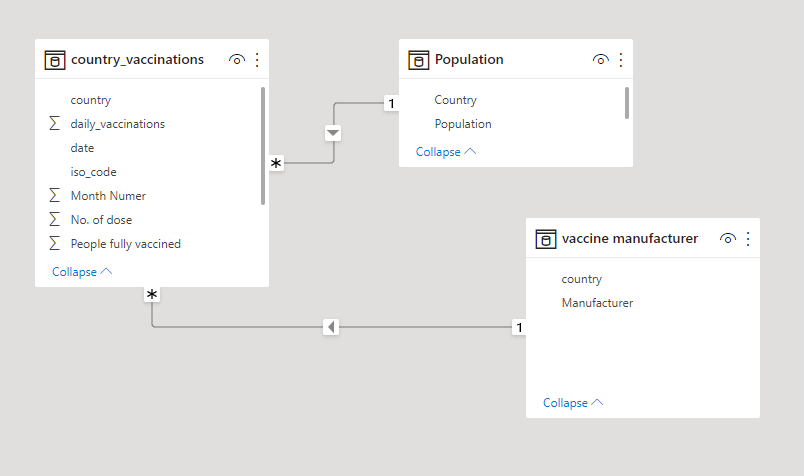Select the People fully vaccined field
The height and width of the screenshot is (476, 804).
pos(126,244)
